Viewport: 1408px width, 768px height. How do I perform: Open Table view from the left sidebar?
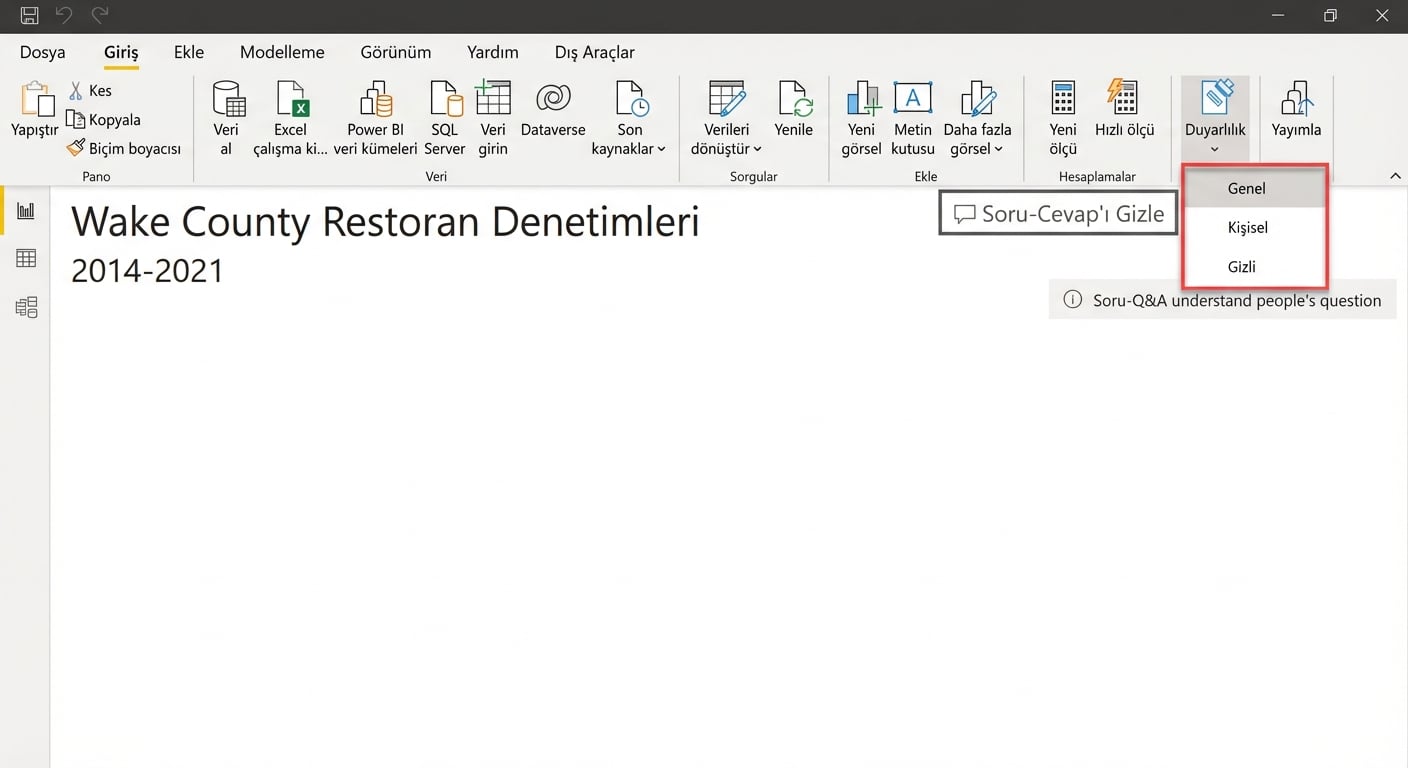point(25,258)
